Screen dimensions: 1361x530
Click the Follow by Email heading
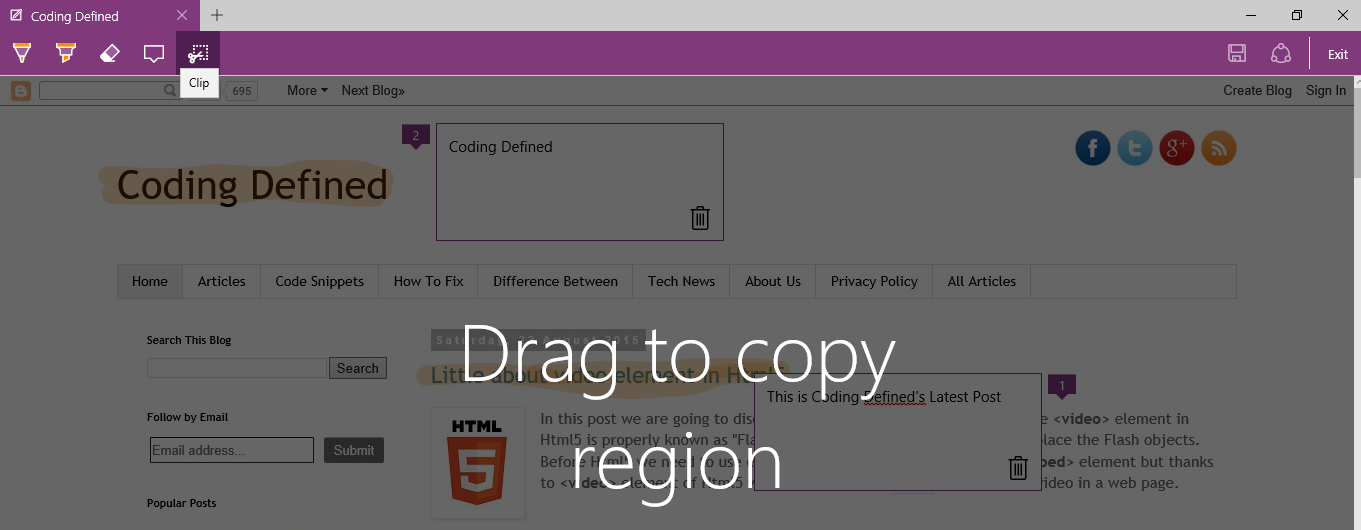[x=188, y=417]
